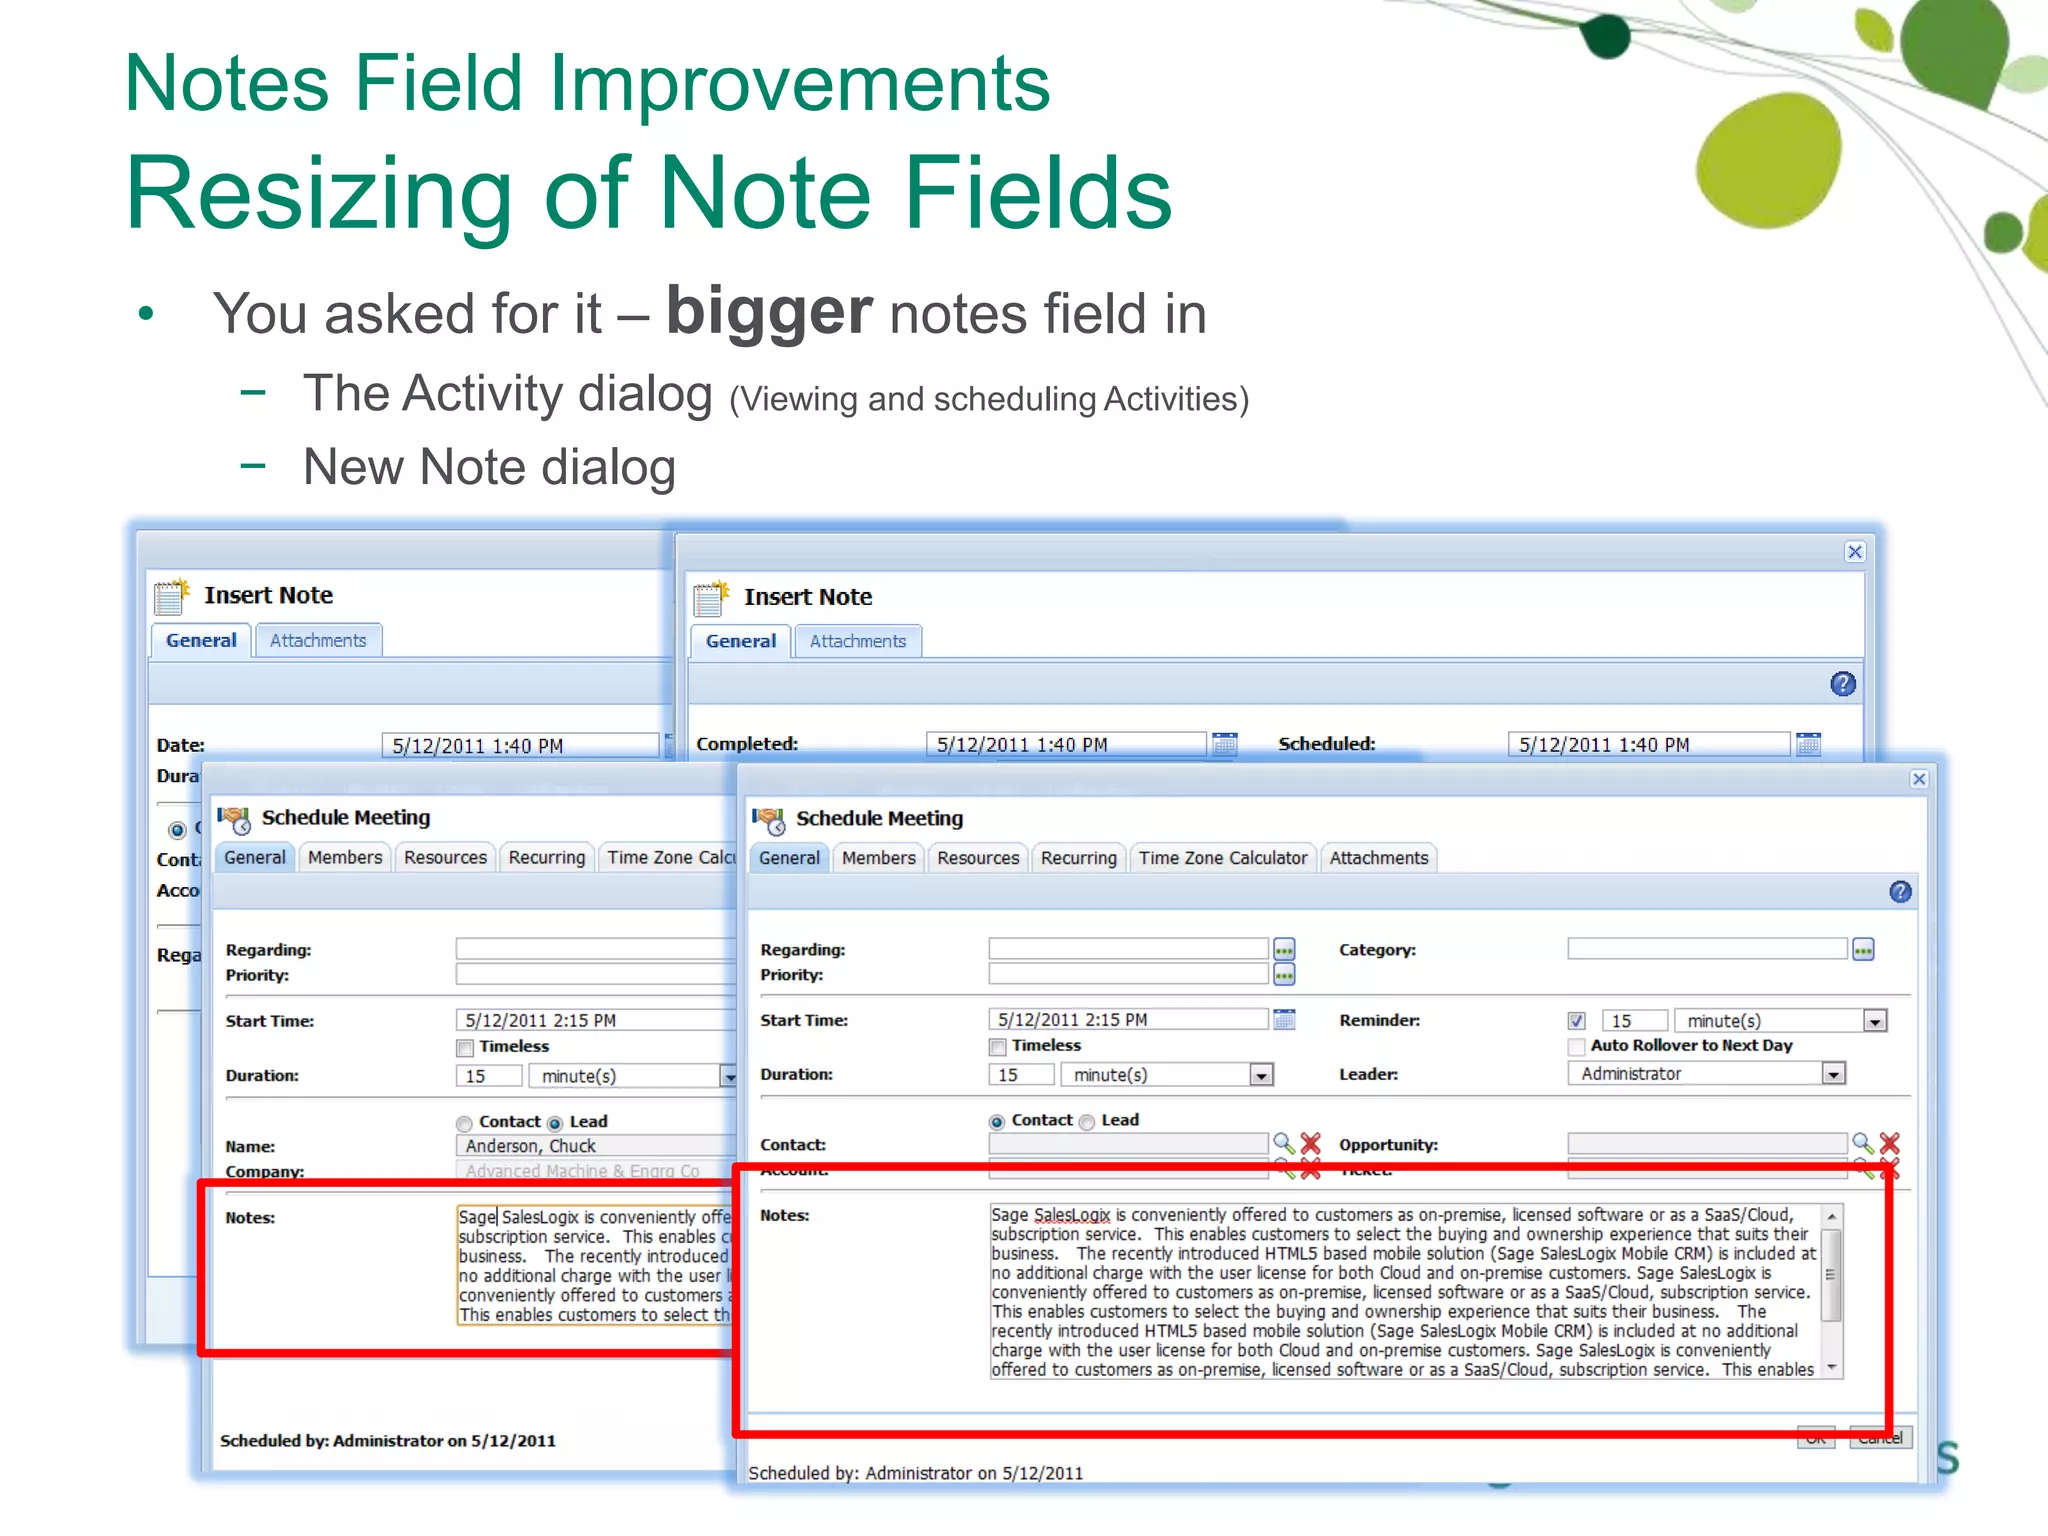Open Start Time calendar in right dialog
Viewport: 2048px width, 1536px height.
tap(1284, 1019)
